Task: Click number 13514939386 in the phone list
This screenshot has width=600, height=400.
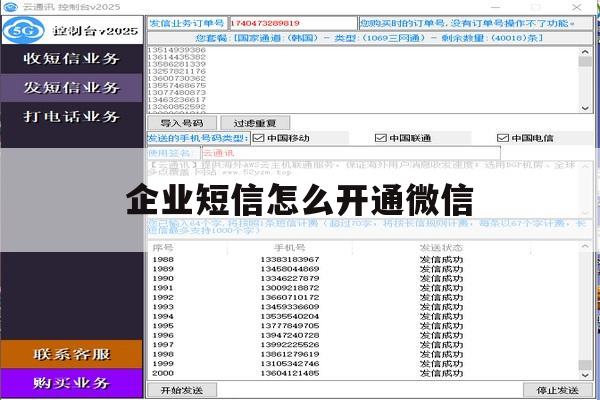Action: pyautogui.click(x=177, y=50)
